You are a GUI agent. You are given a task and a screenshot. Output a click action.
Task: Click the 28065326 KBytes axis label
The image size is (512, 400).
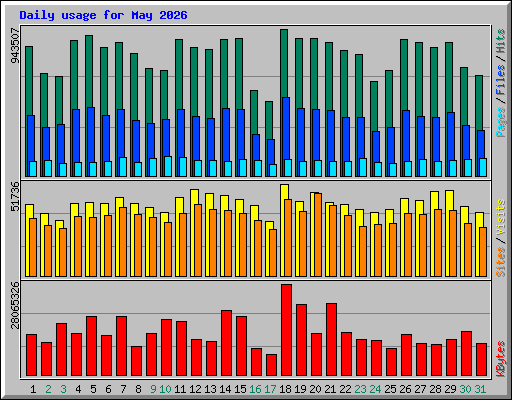(x=15, y=305)
